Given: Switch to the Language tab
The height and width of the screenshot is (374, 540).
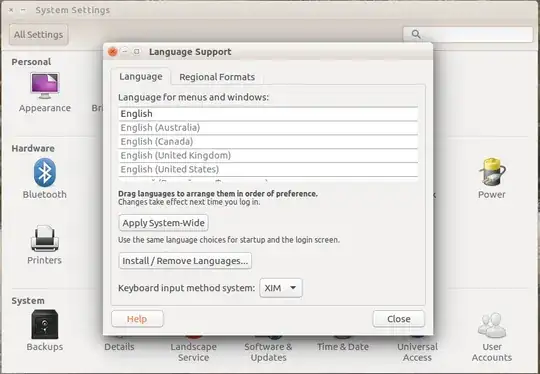Looking at the screenshot, I should coord(141,76).
